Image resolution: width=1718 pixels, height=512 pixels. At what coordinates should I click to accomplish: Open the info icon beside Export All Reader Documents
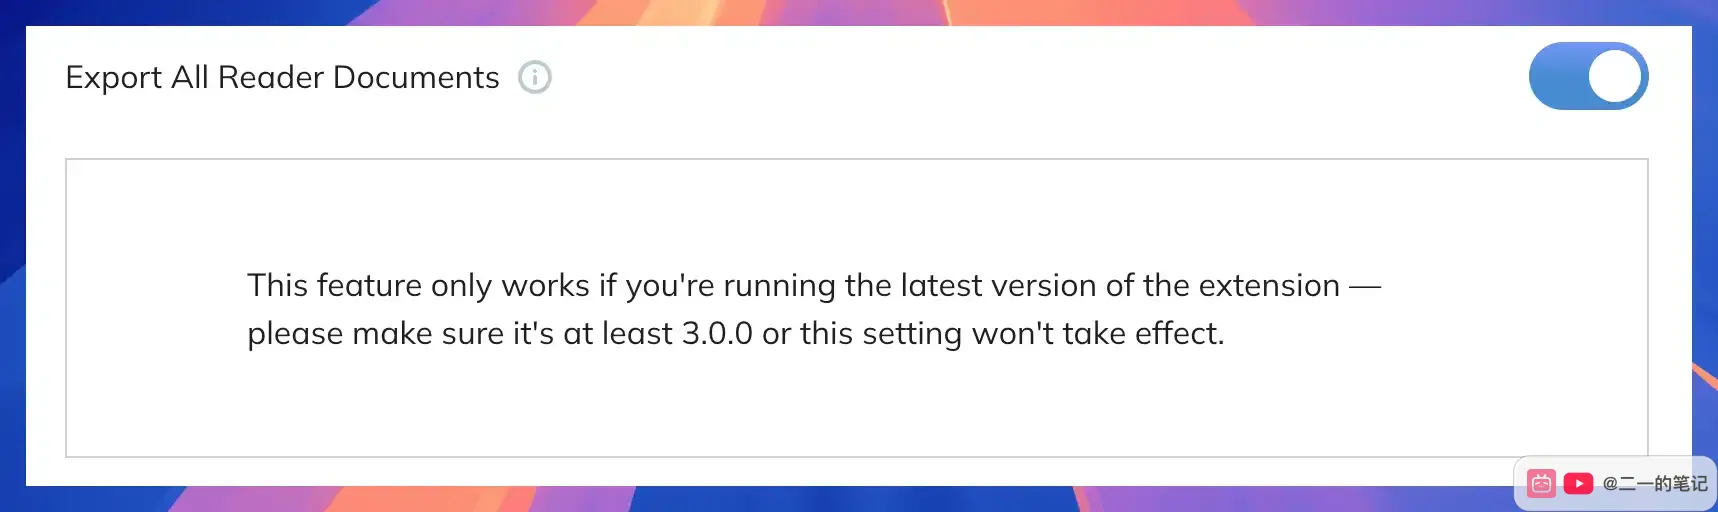click(x=535, y=77)
